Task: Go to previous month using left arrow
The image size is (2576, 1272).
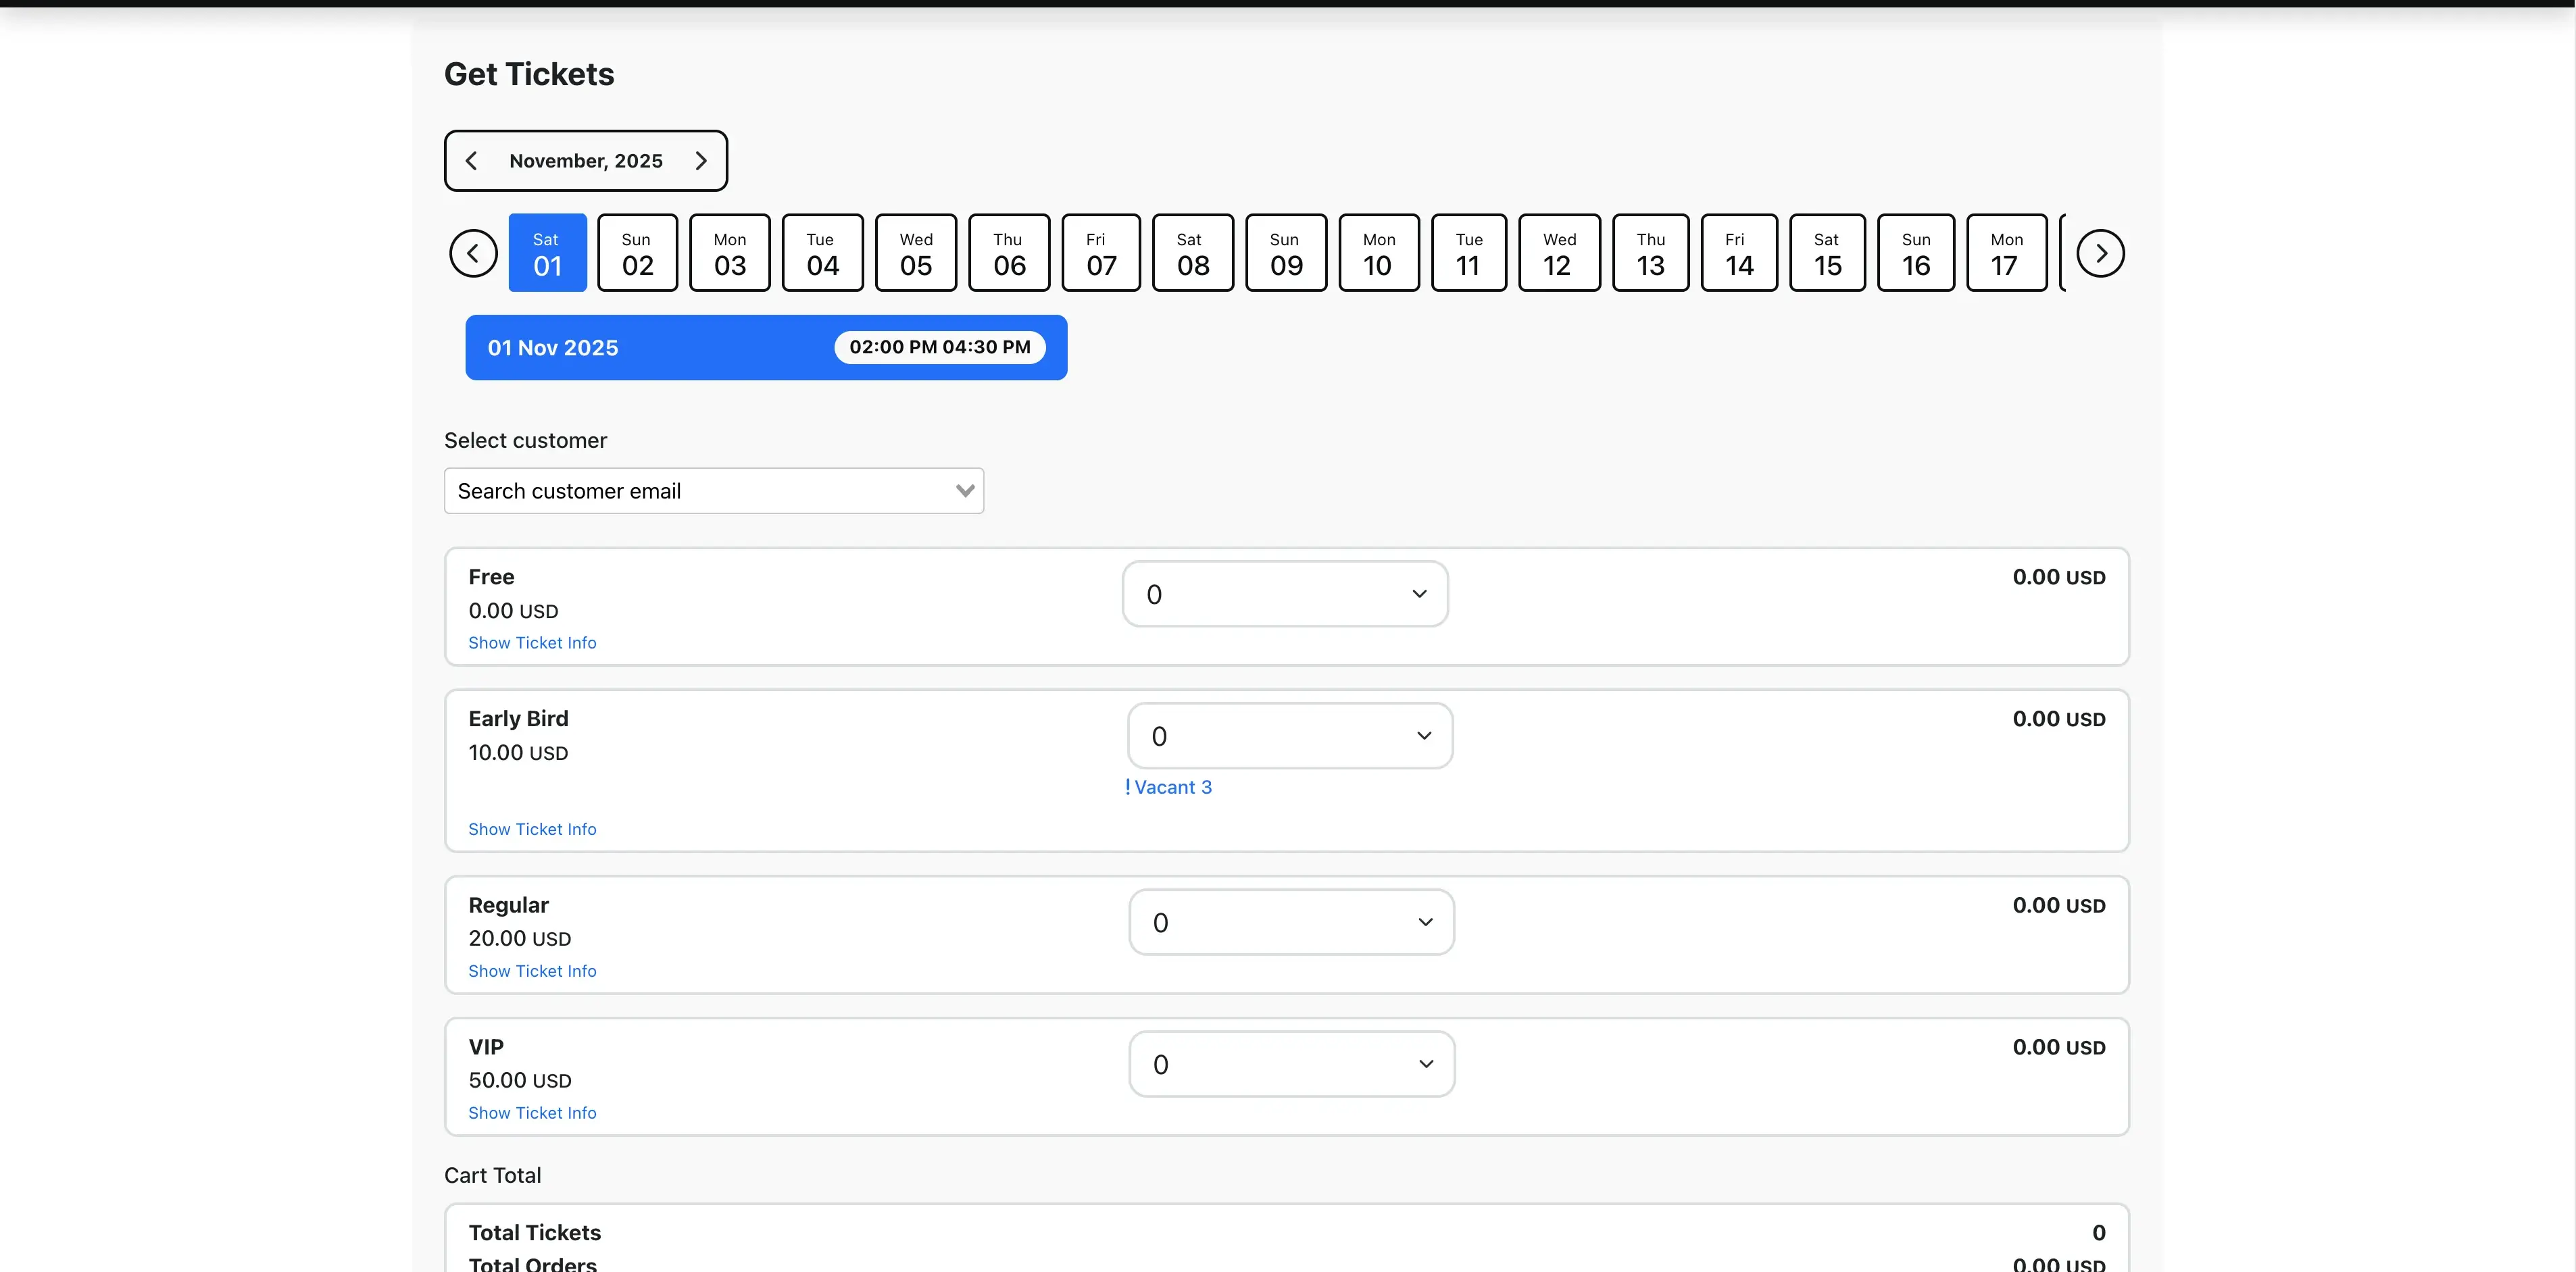Action: [471, 161]
